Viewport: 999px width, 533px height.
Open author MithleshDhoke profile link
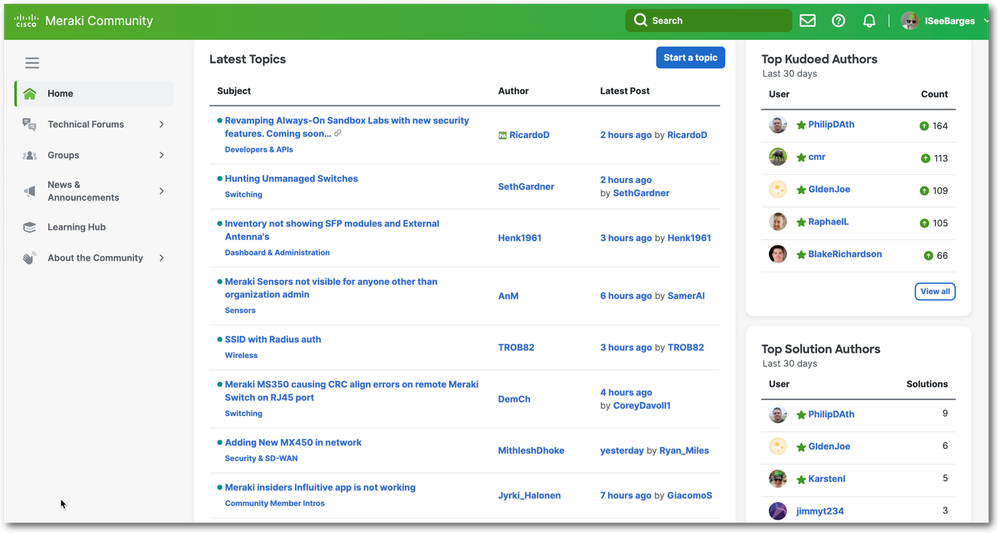pos(531,451)
